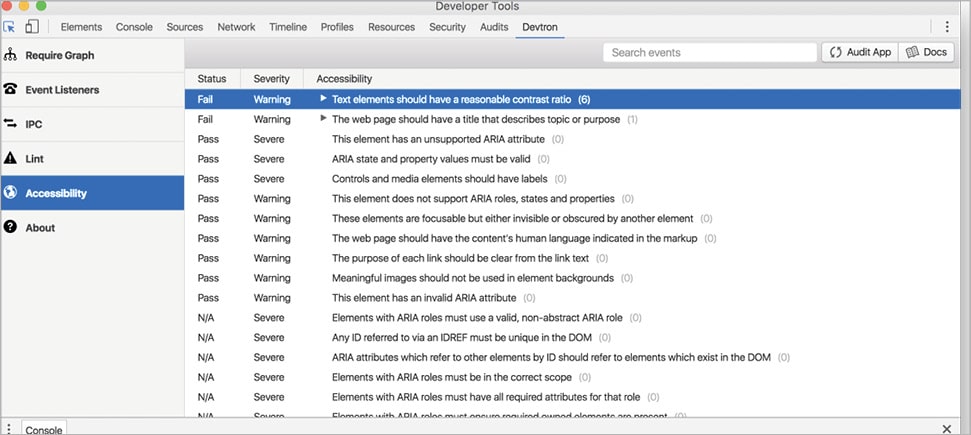Click the Require Graph sidebar icon
971x435 pixels.
11,55
